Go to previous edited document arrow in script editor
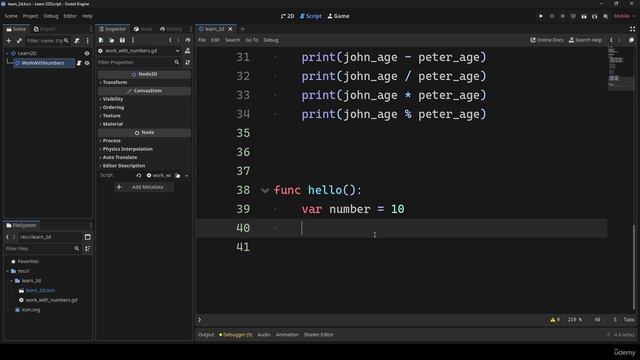Screen dimensions: 640x360 click(x=611, y=40)
